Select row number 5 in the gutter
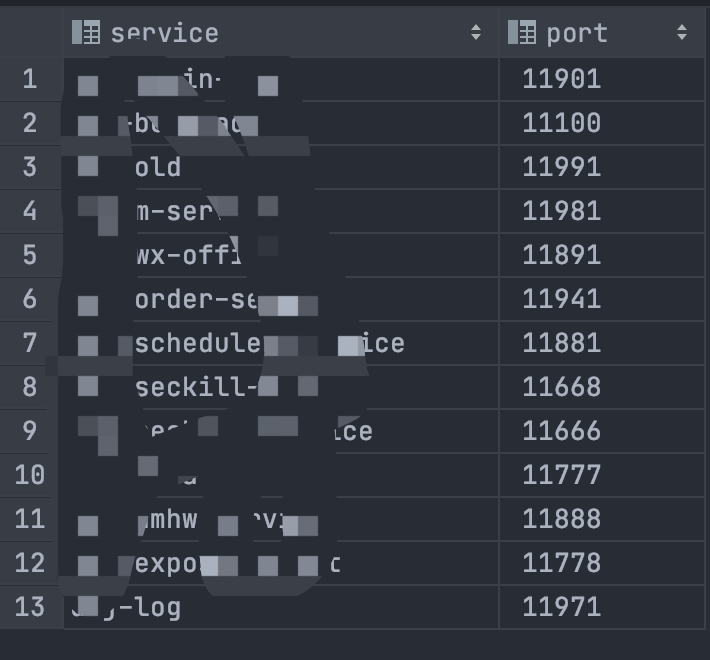The width and height of the screenshot is (710, 660). pyautogui.click(x=29, y=255)
